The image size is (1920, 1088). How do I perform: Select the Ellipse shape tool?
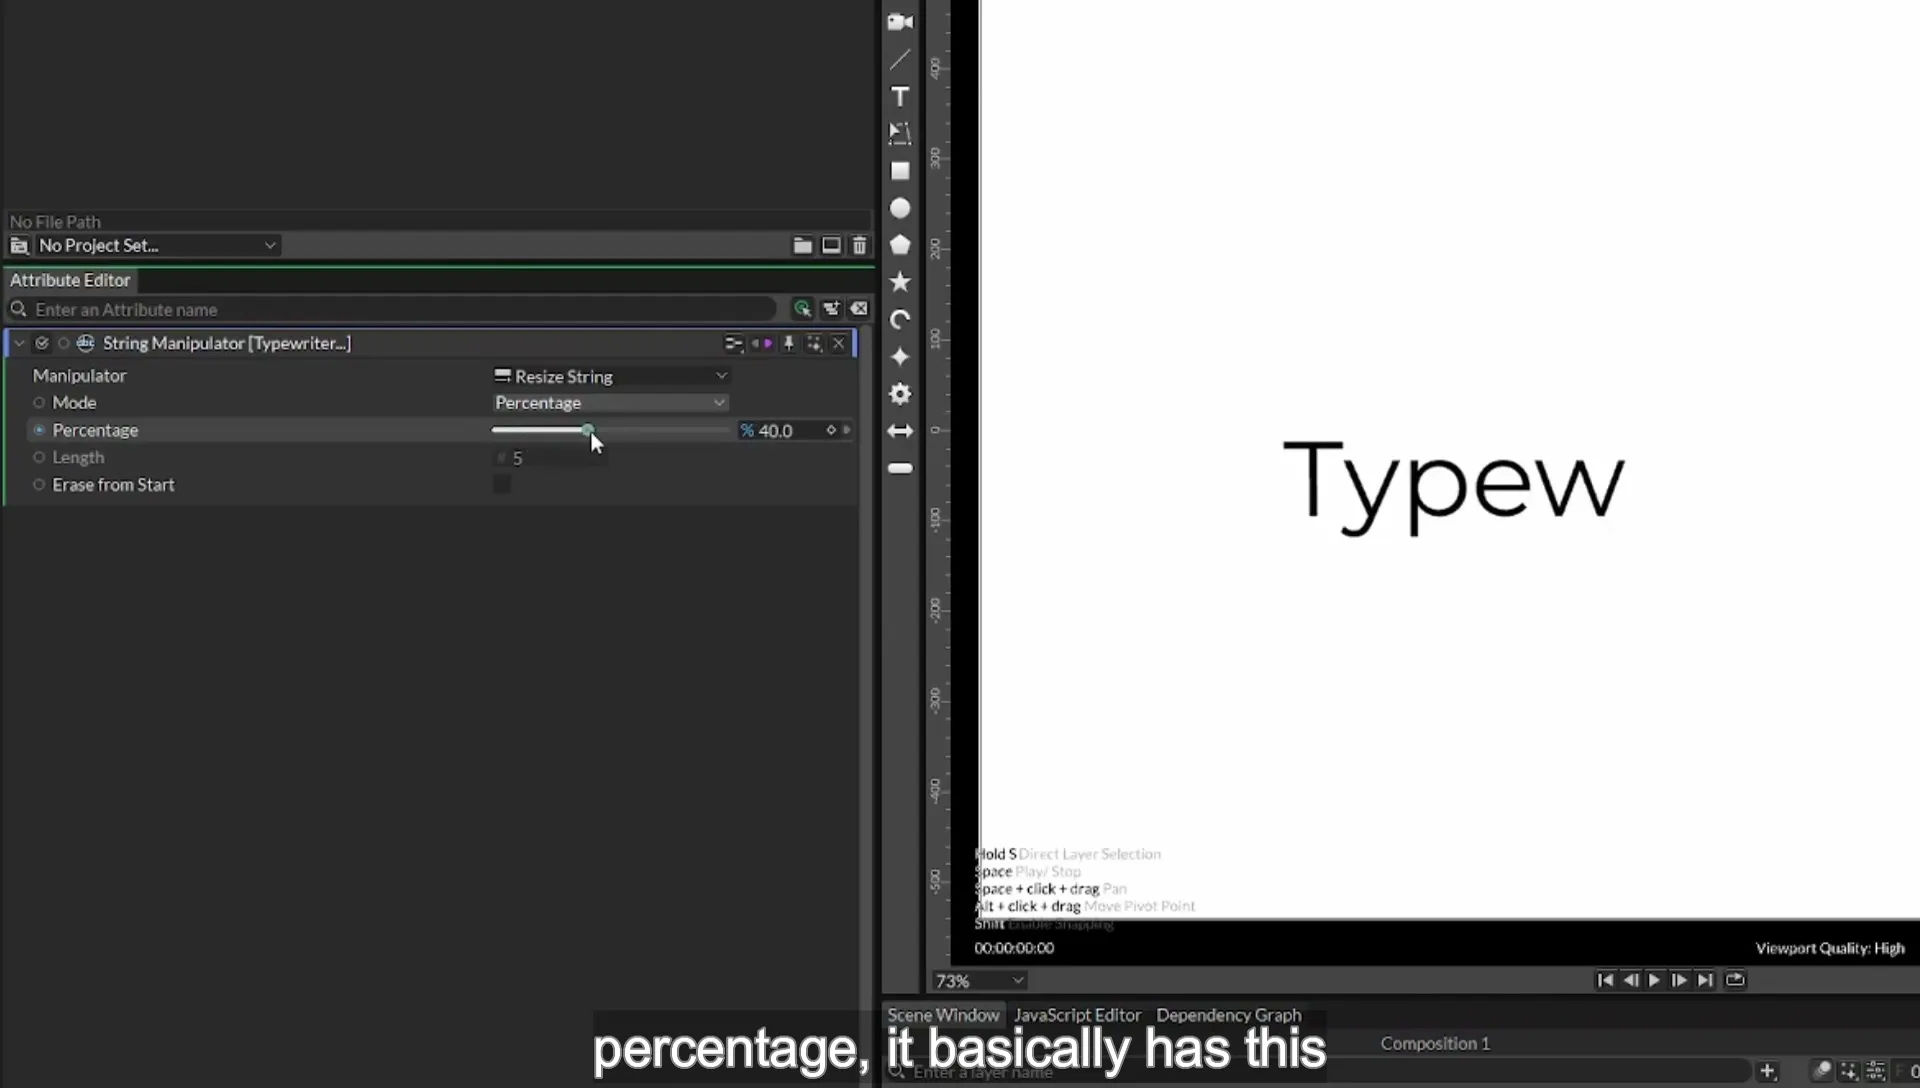pos(900,208)
